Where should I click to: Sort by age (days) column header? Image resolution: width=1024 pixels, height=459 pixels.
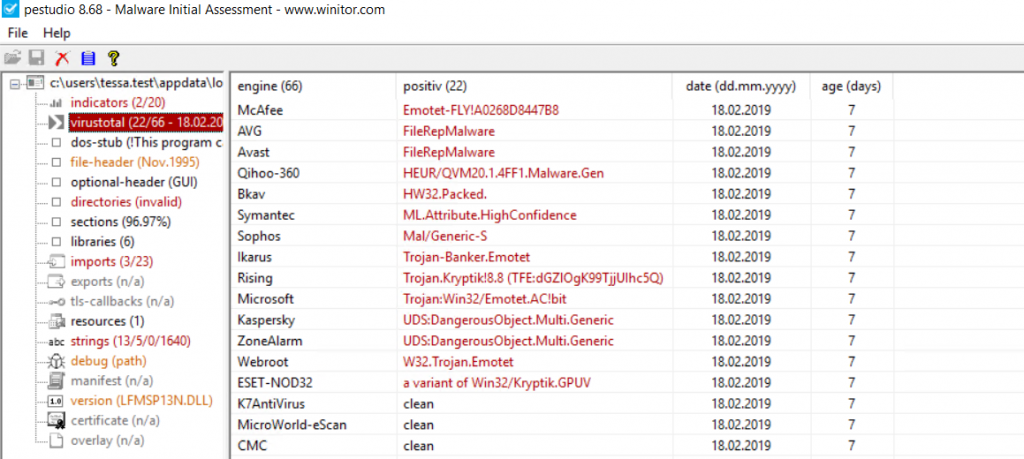(852, 86)
